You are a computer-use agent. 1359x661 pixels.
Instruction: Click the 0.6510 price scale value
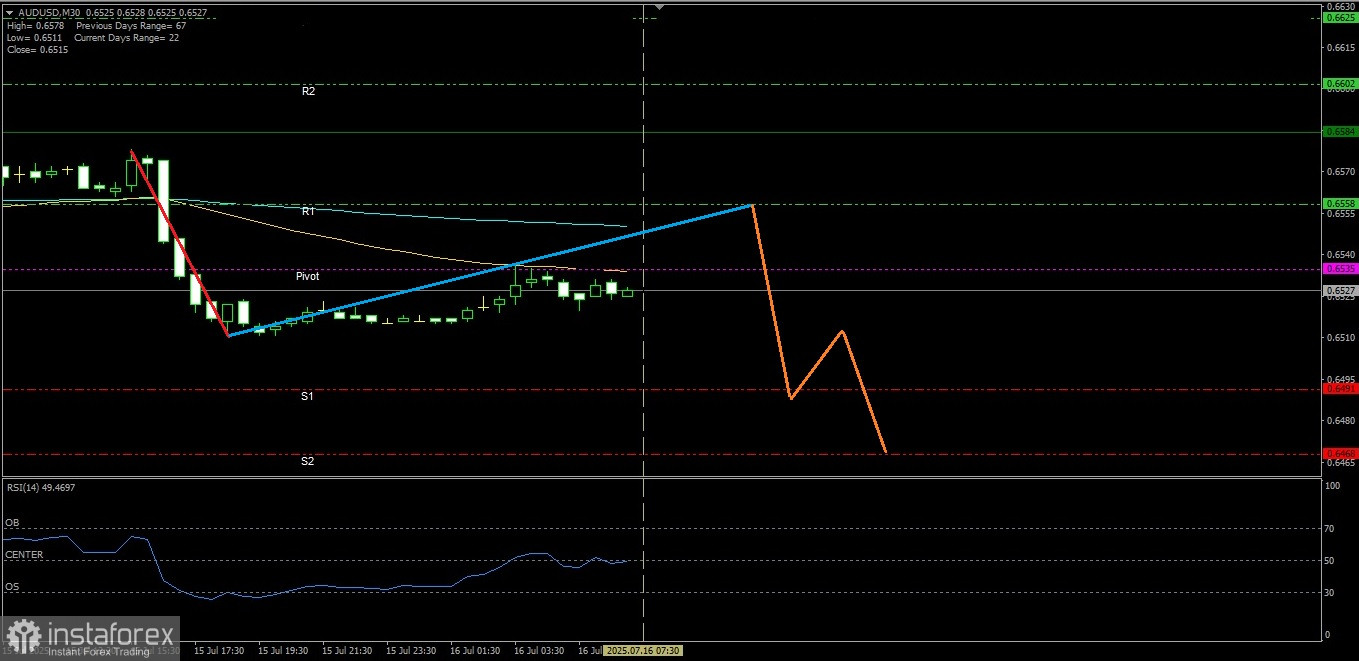click(1343, 338)
